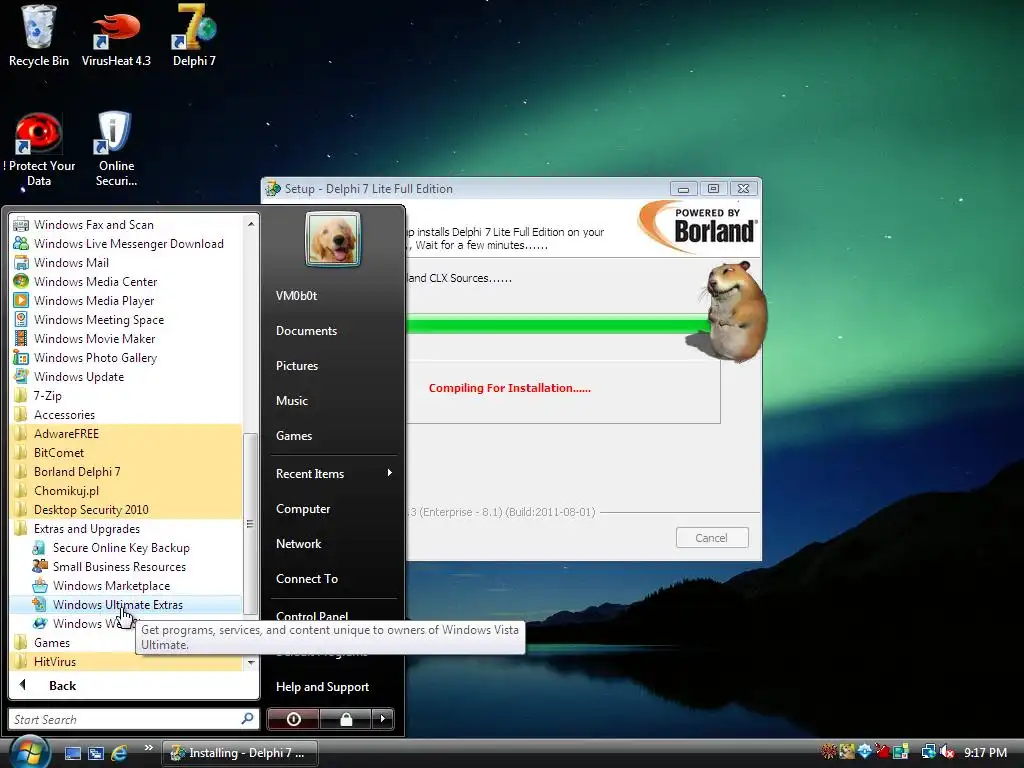Open Windows Media Center
The image size is (1024, 768).
[126, 281]
